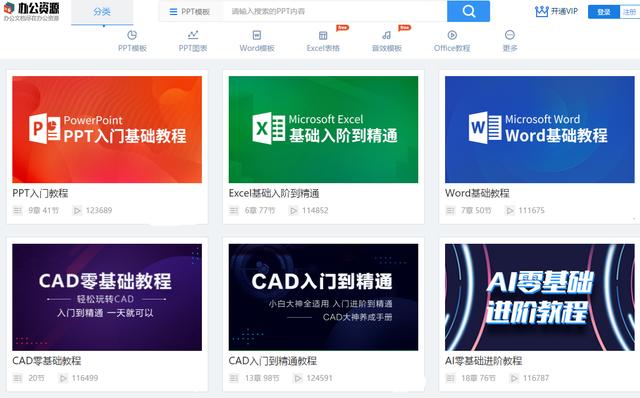Click the Word基础教程 course title
This screenshot has width=640, height=398.
click(477, 193)
